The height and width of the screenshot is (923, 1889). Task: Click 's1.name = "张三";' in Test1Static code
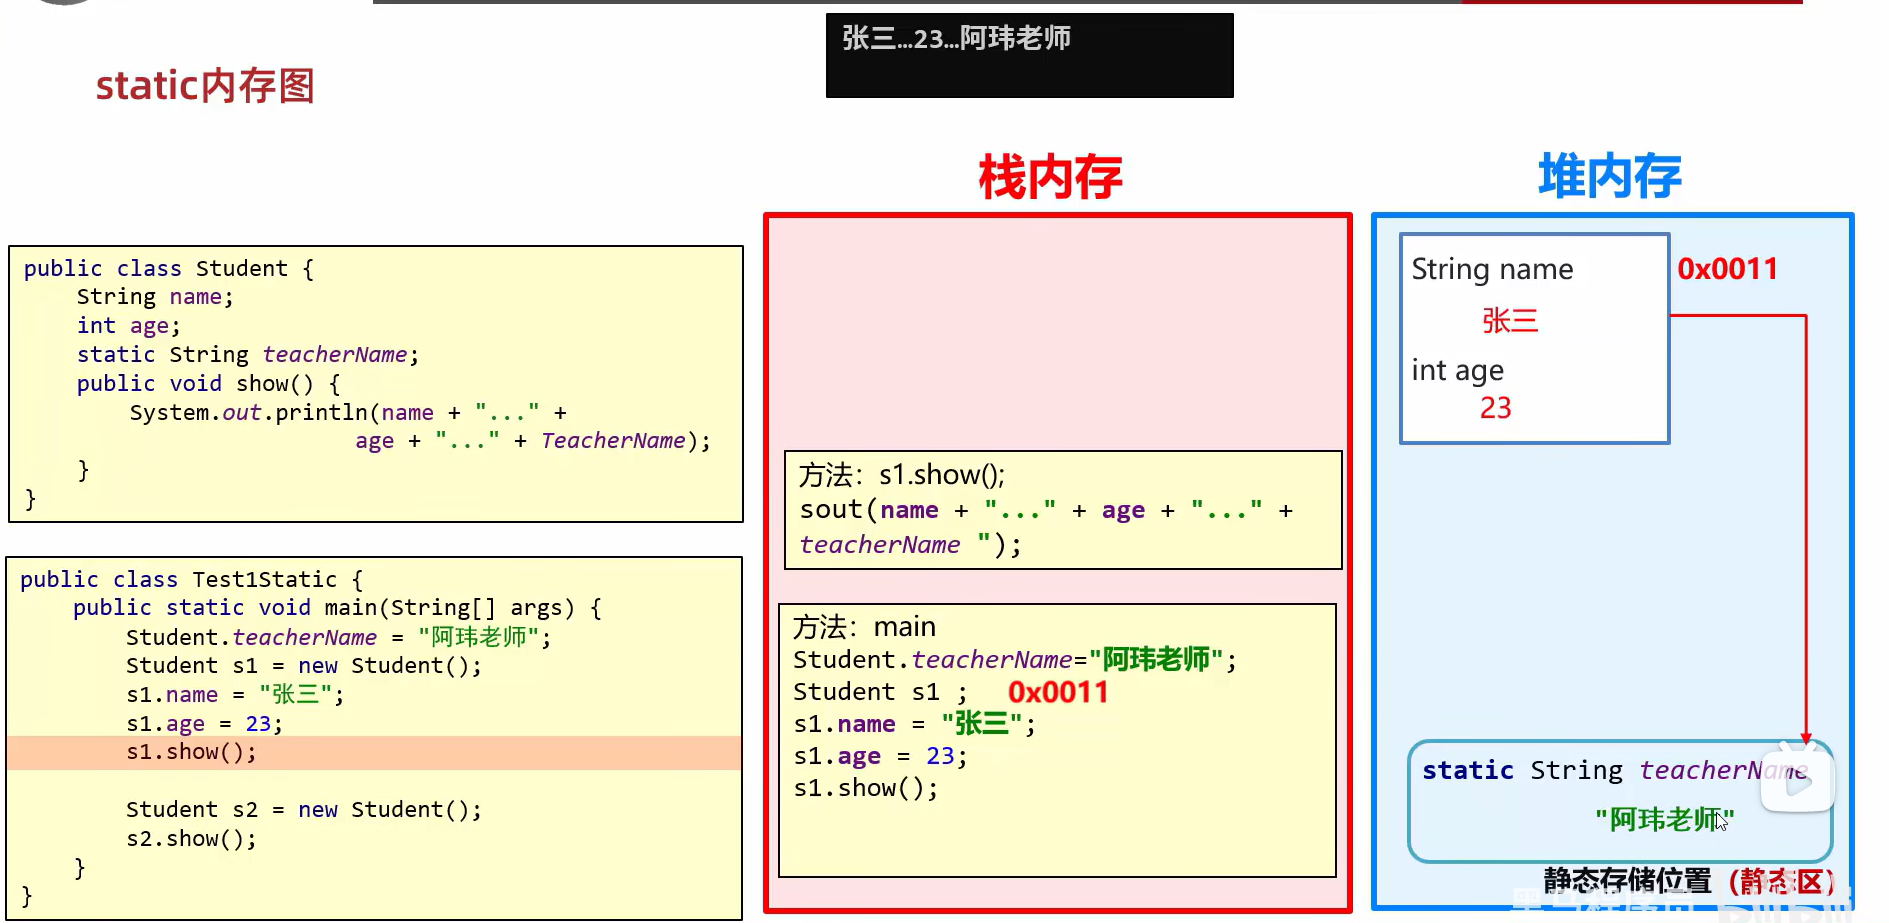(x=235, y=695)
